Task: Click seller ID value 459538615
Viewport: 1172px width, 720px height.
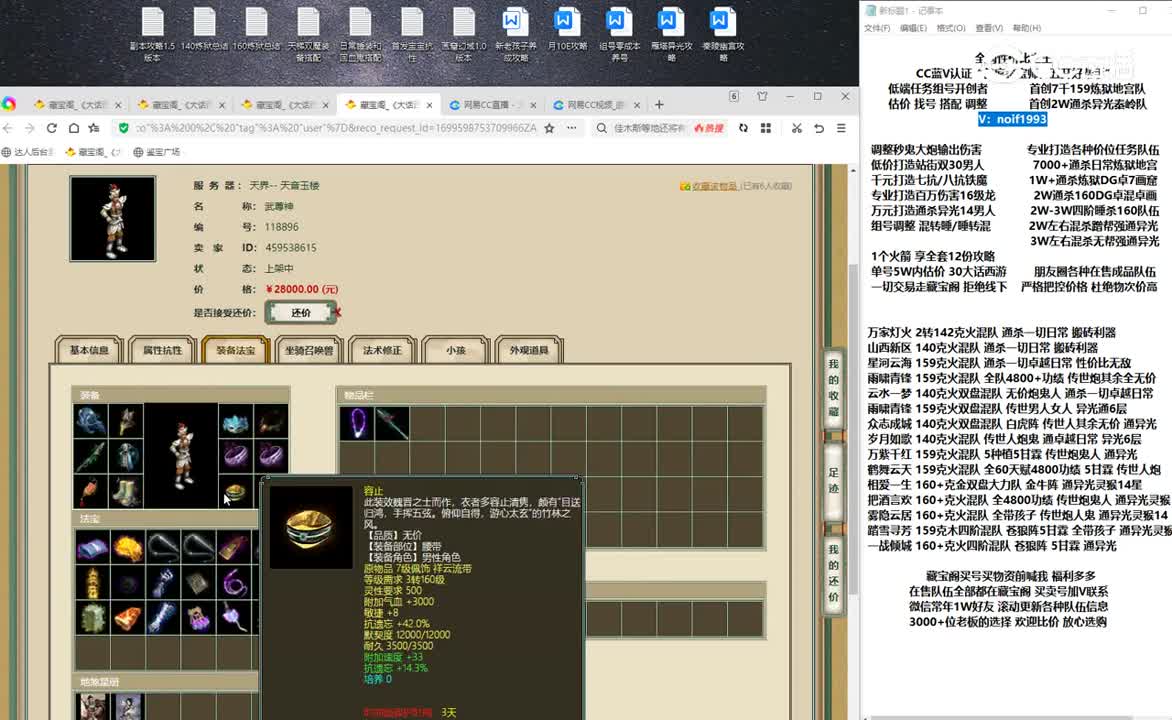Action: 291,247
